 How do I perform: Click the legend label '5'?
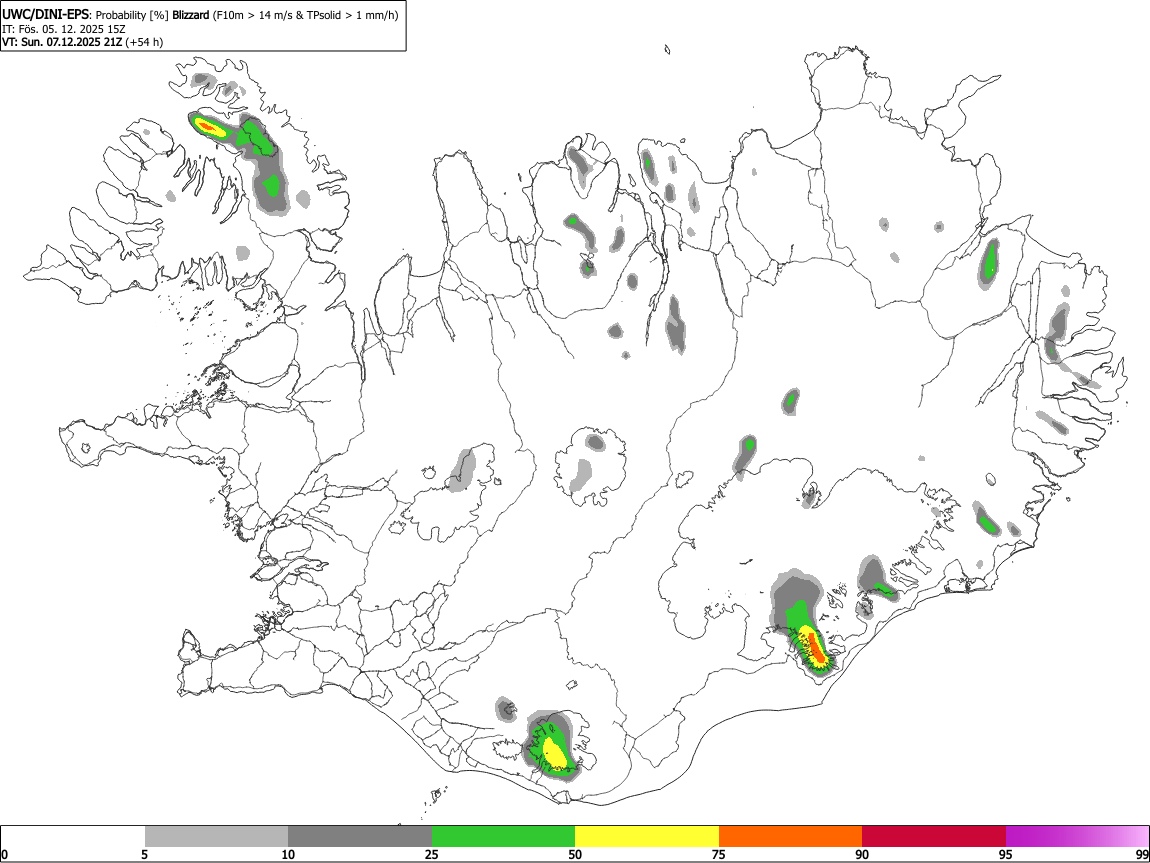(144, 854)
